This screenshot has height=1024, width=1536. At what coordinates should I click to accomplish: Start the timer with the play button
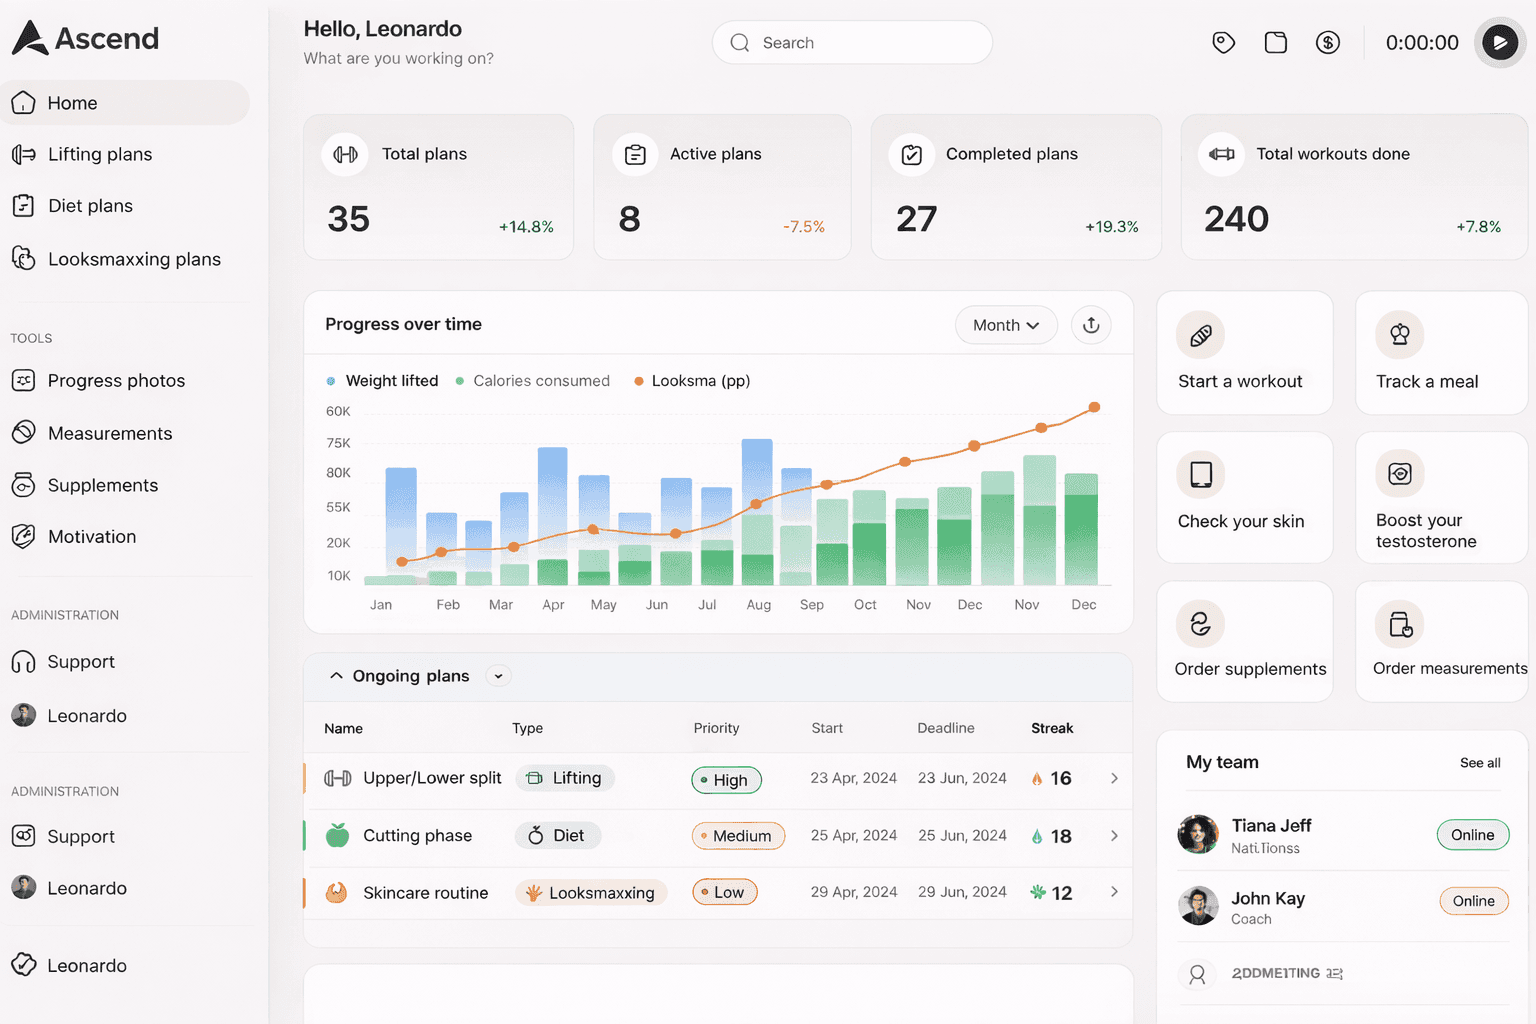1499,42
